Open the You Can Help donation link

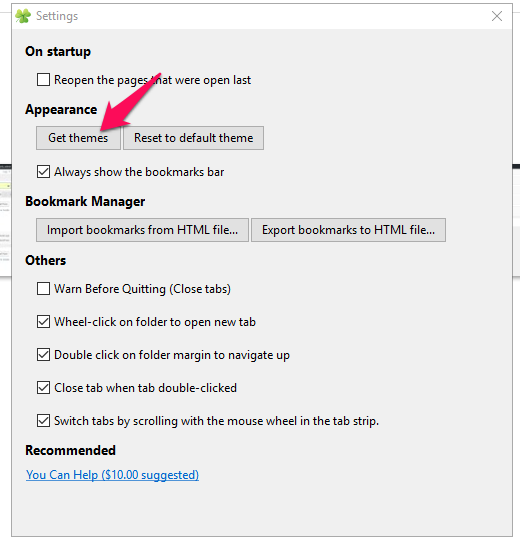112,475
